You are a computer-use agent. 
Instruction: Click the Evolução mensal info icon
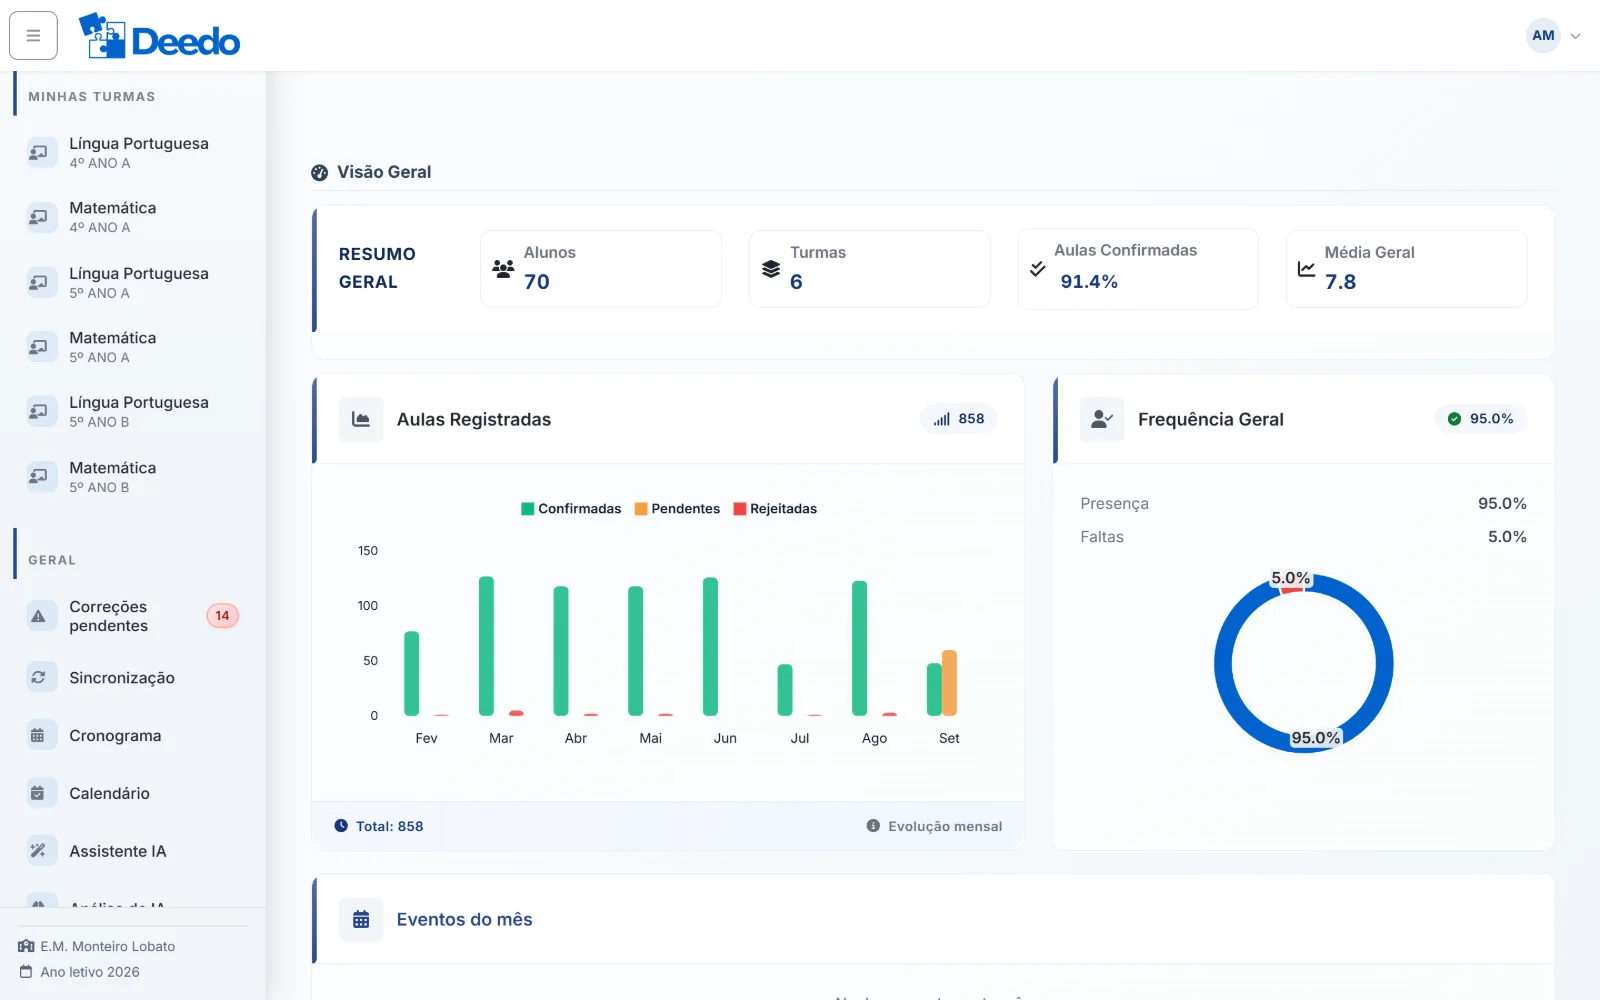[x=873, y=826]
